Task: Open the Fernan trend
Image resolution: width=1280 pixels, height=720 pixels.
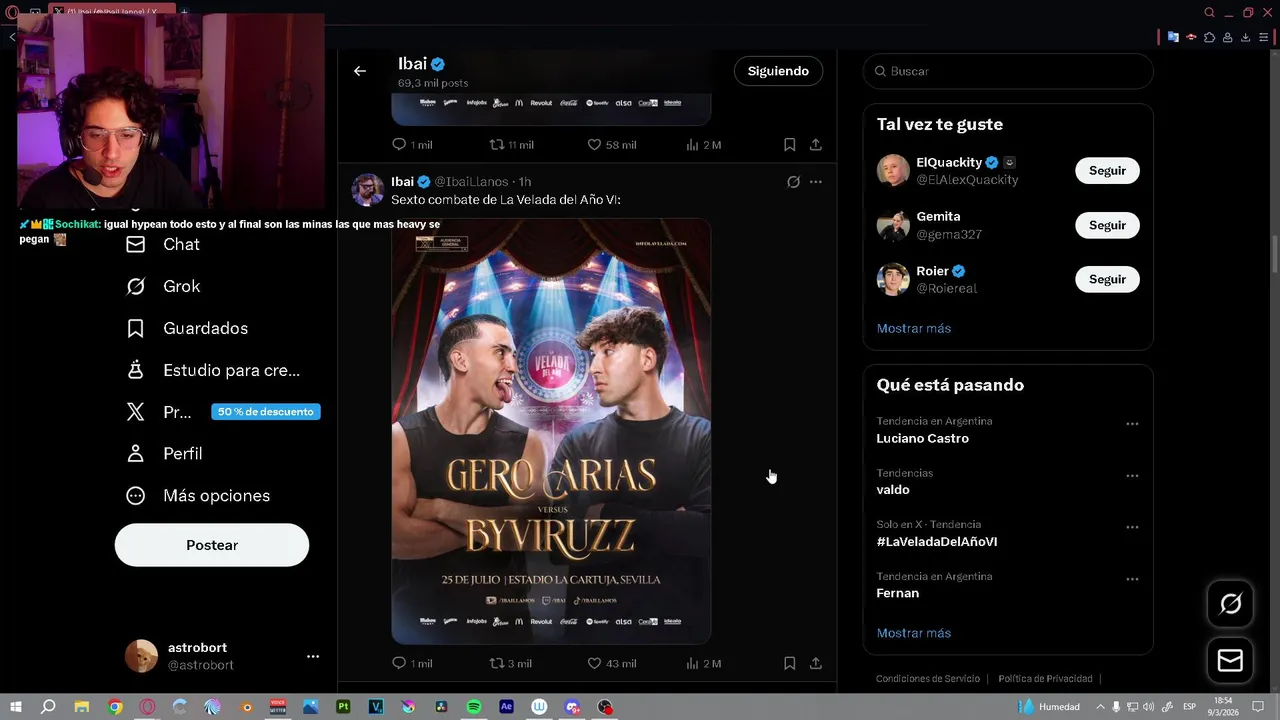Action: pyautogui.click(x=898, y=593)
